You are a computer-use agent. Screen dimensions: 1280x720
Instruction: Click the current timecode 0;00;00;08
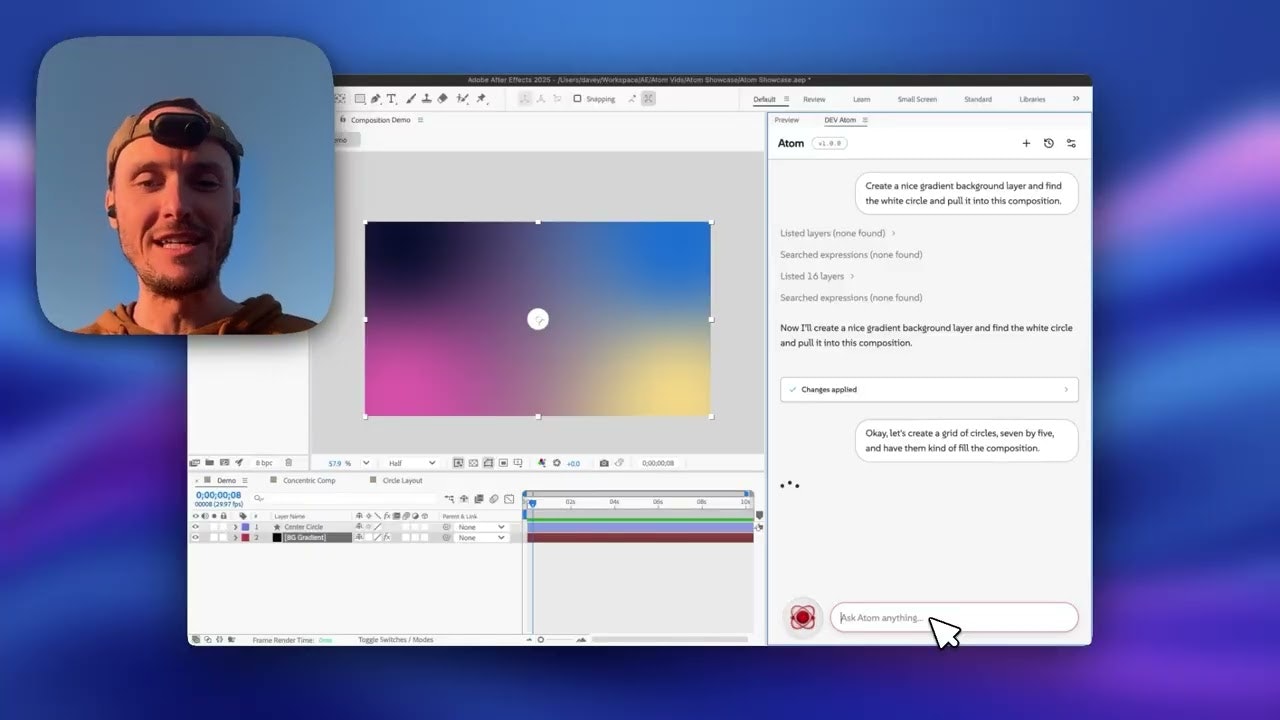218,495
